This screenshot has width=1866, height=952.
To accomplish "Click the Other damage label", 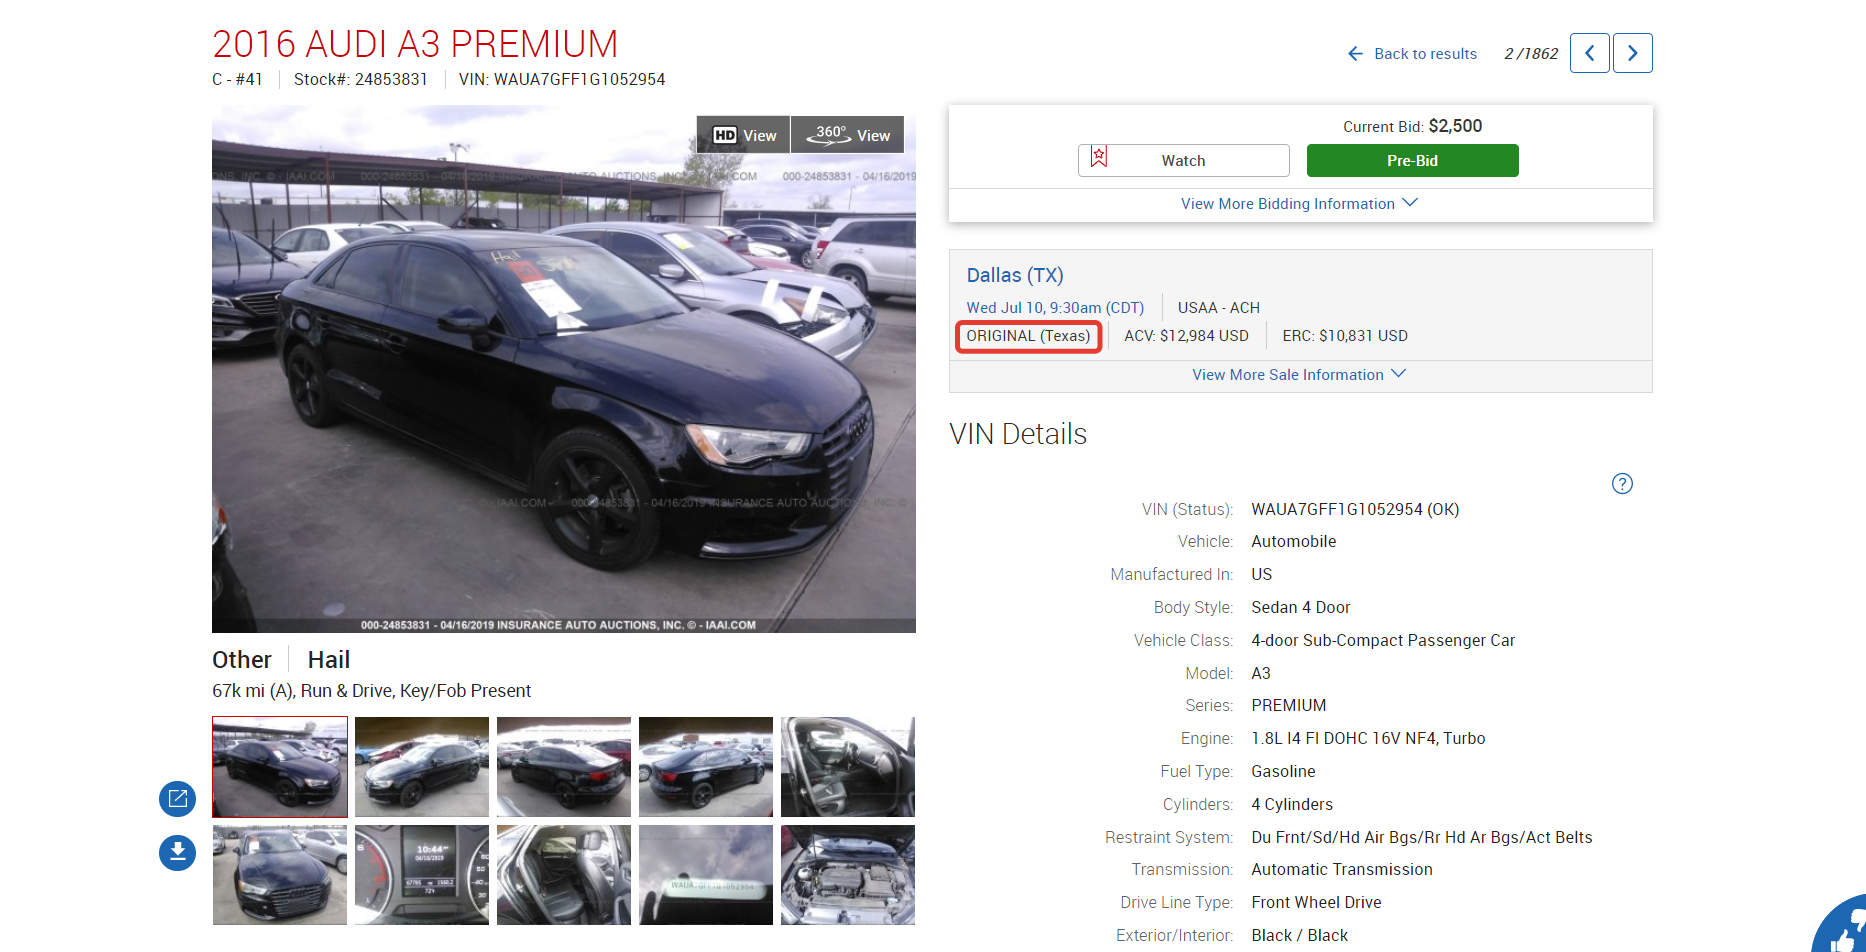I will tap(242, 660).
